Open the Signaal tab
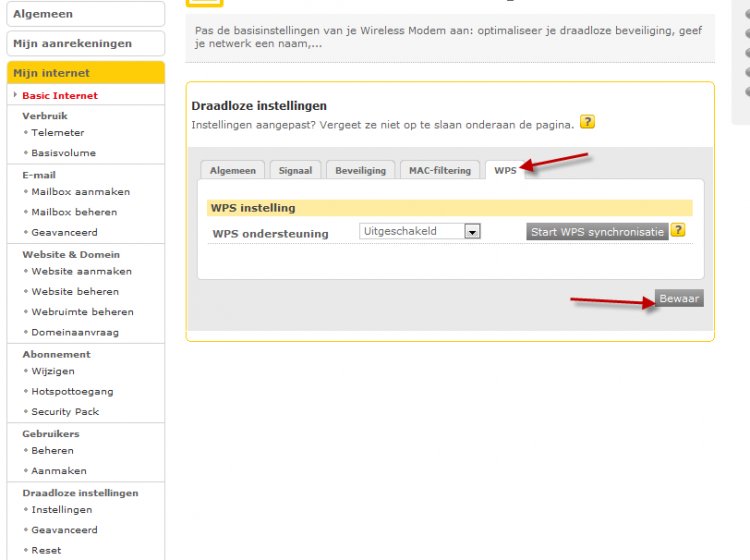The image size is (750, 560). (295, 171)
